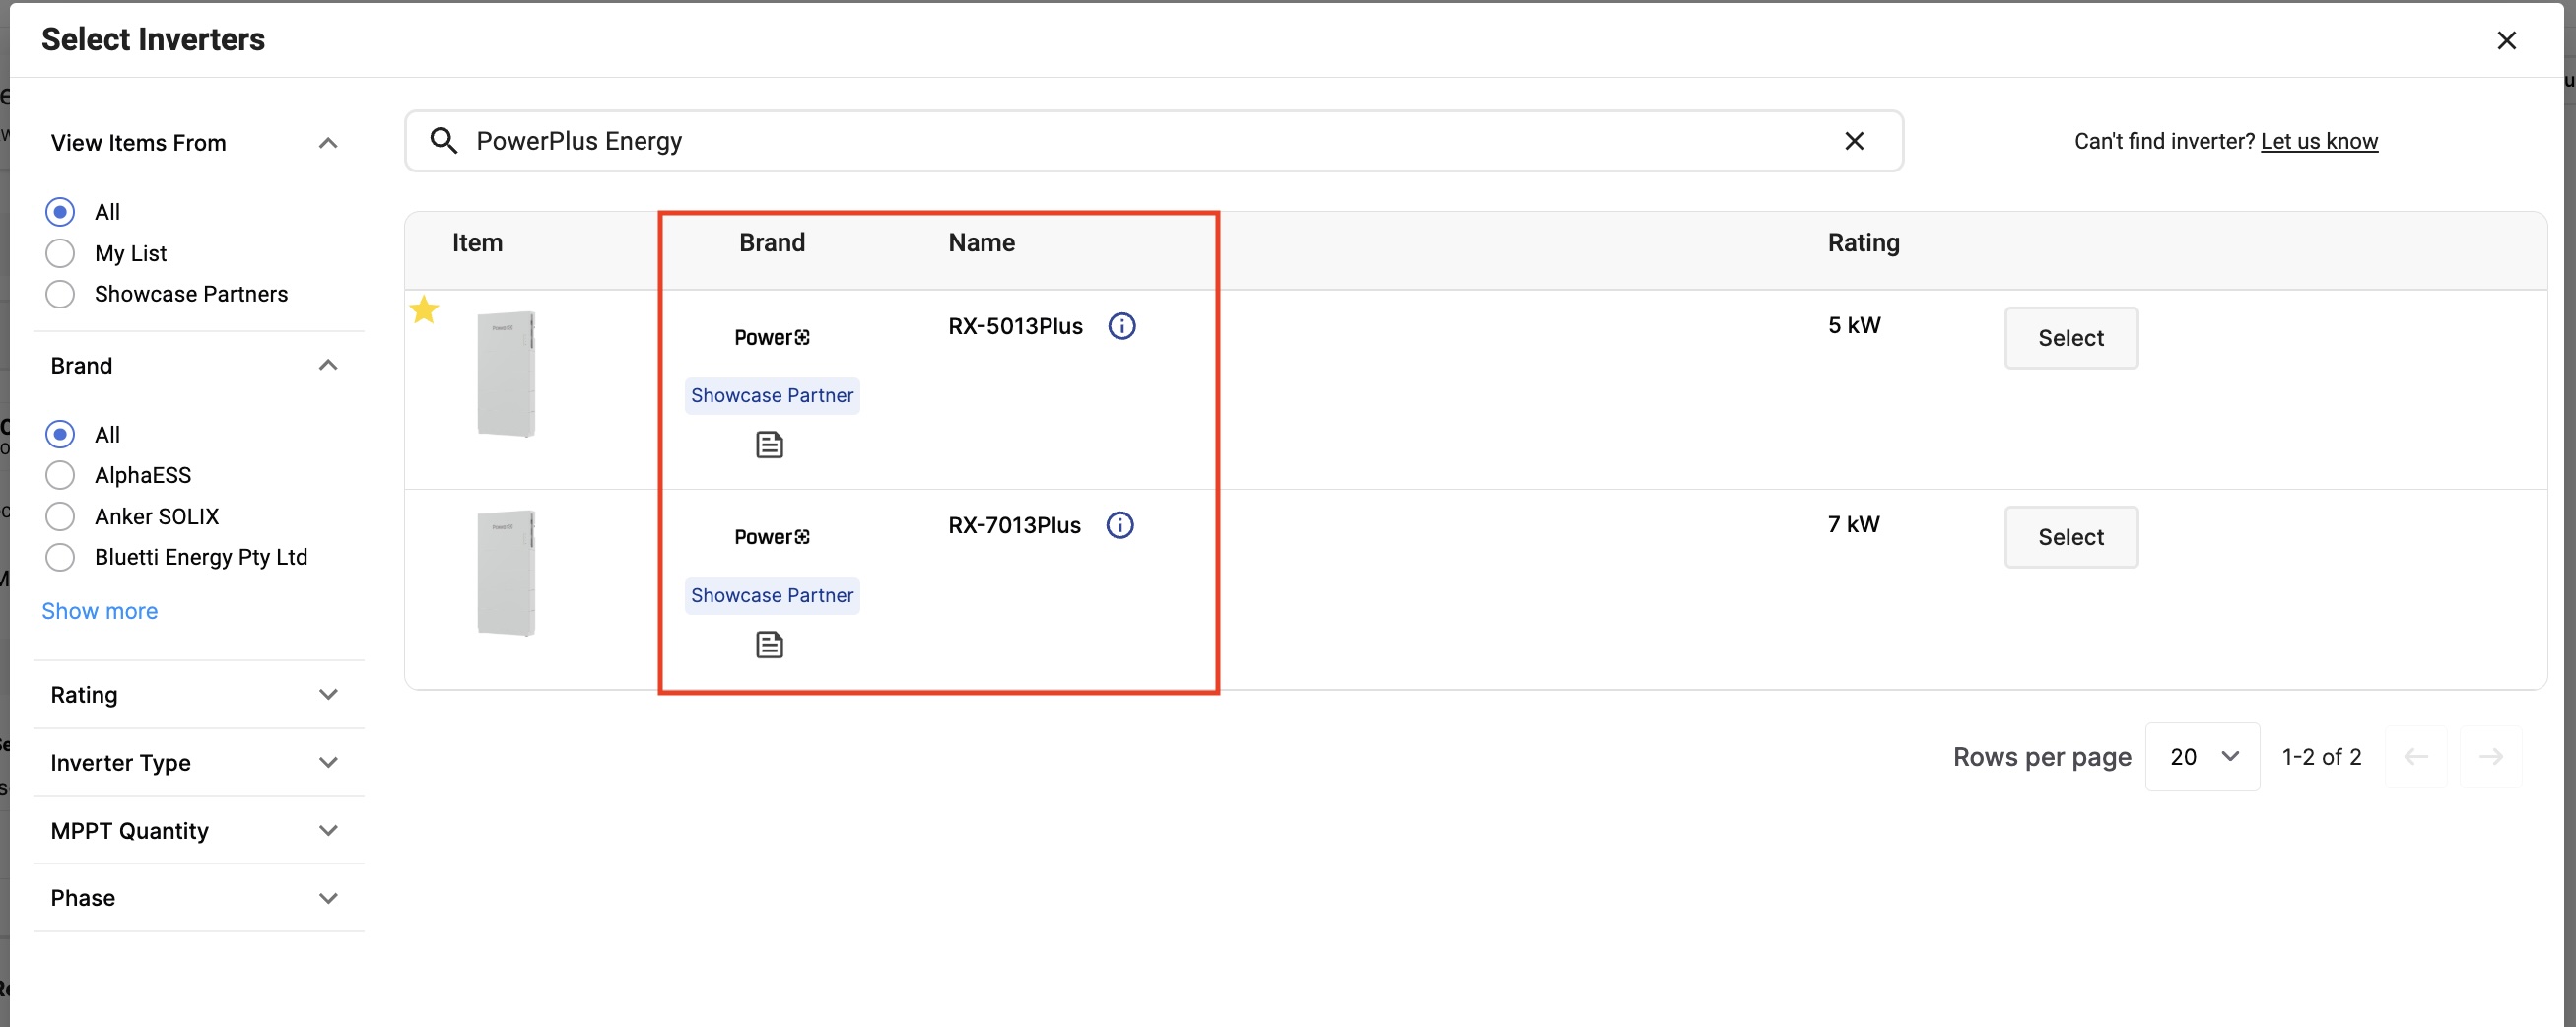Click the info icon beside RX-5013Plus
2576x1027 pixels.
1122,326
